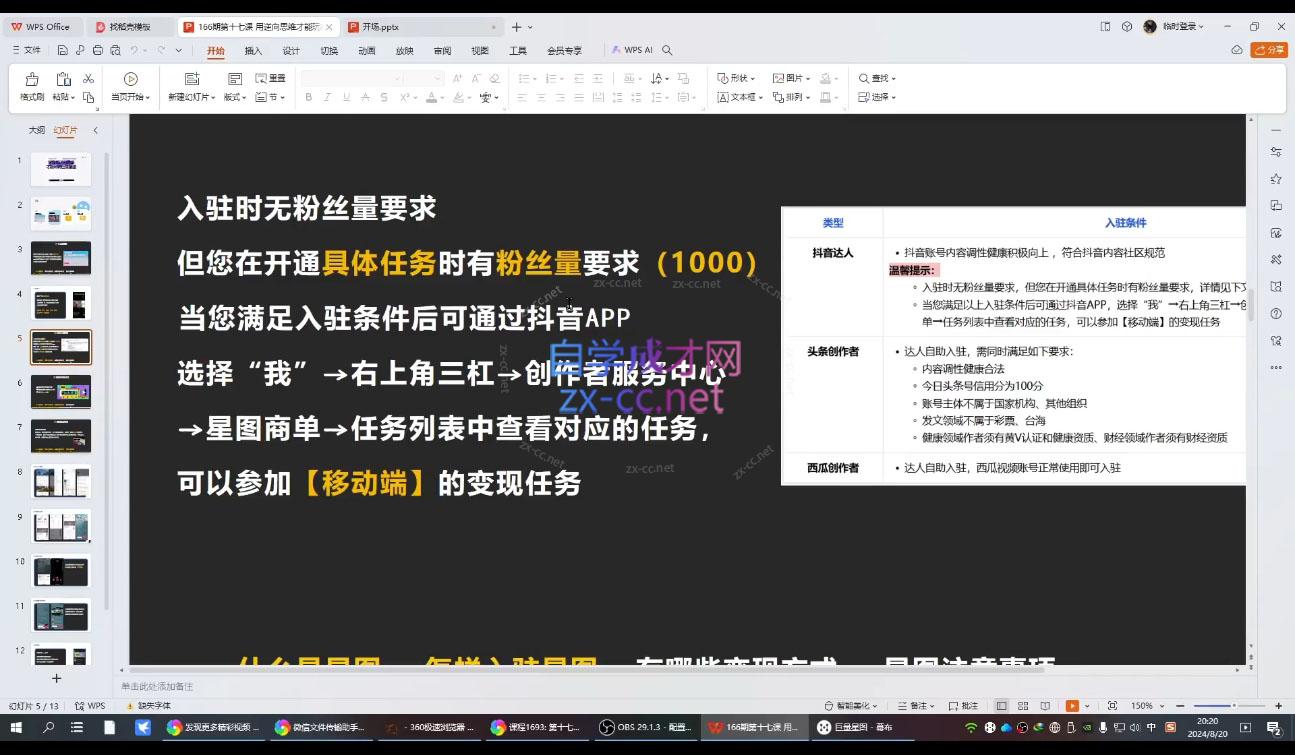1295x755 pixels.
Task: Open the more options dots in right sidebar
Action: coord(1275,367)
